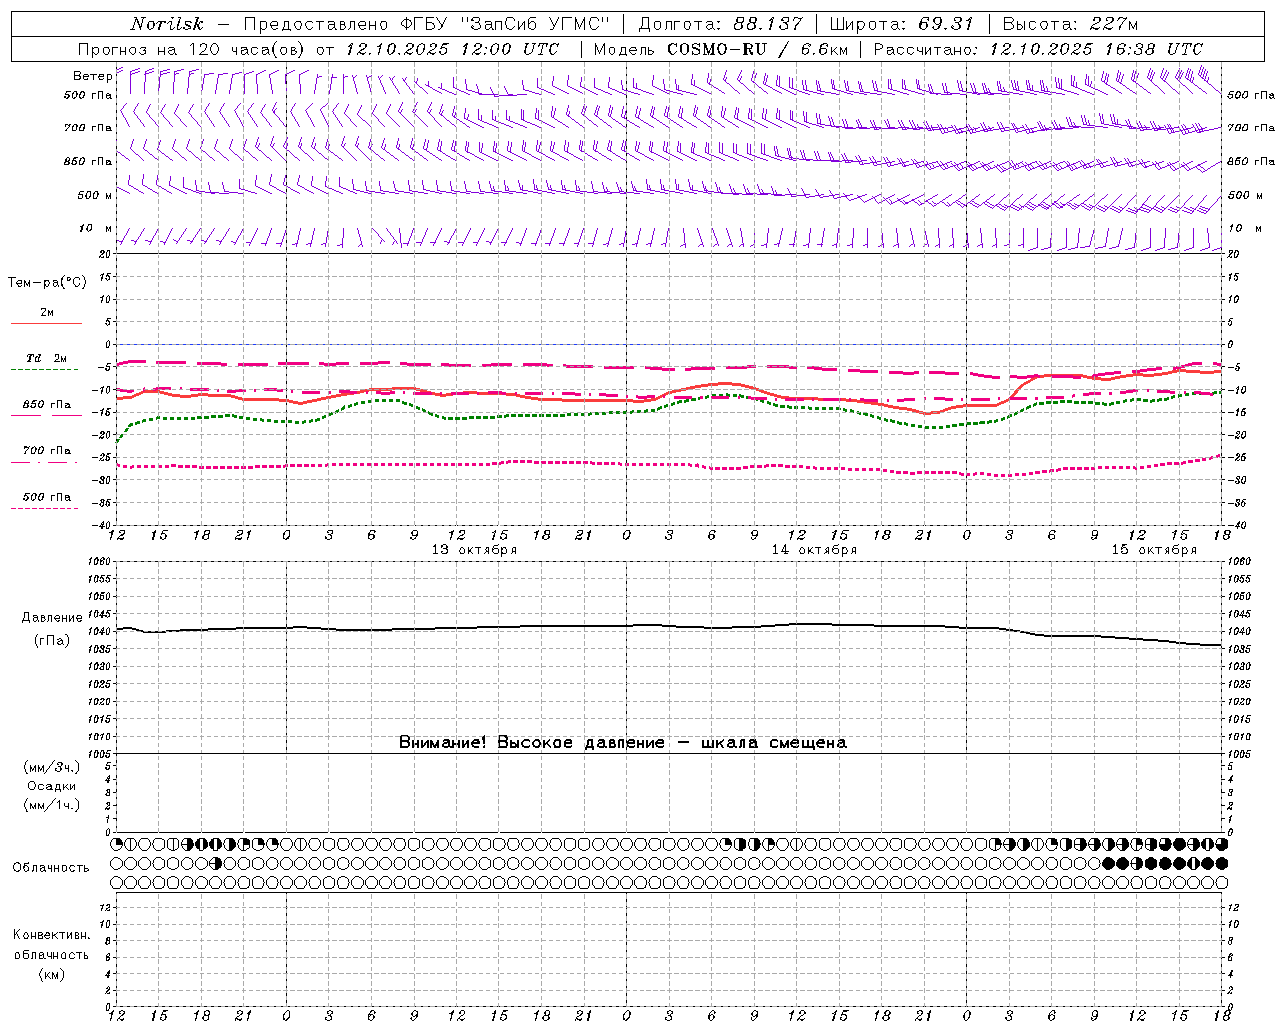Click the 'Тем-ра(°C)' temperature panel title
Viewport: 1280px width, 1024px height.
pyautogui.click(x=47, y=283)
